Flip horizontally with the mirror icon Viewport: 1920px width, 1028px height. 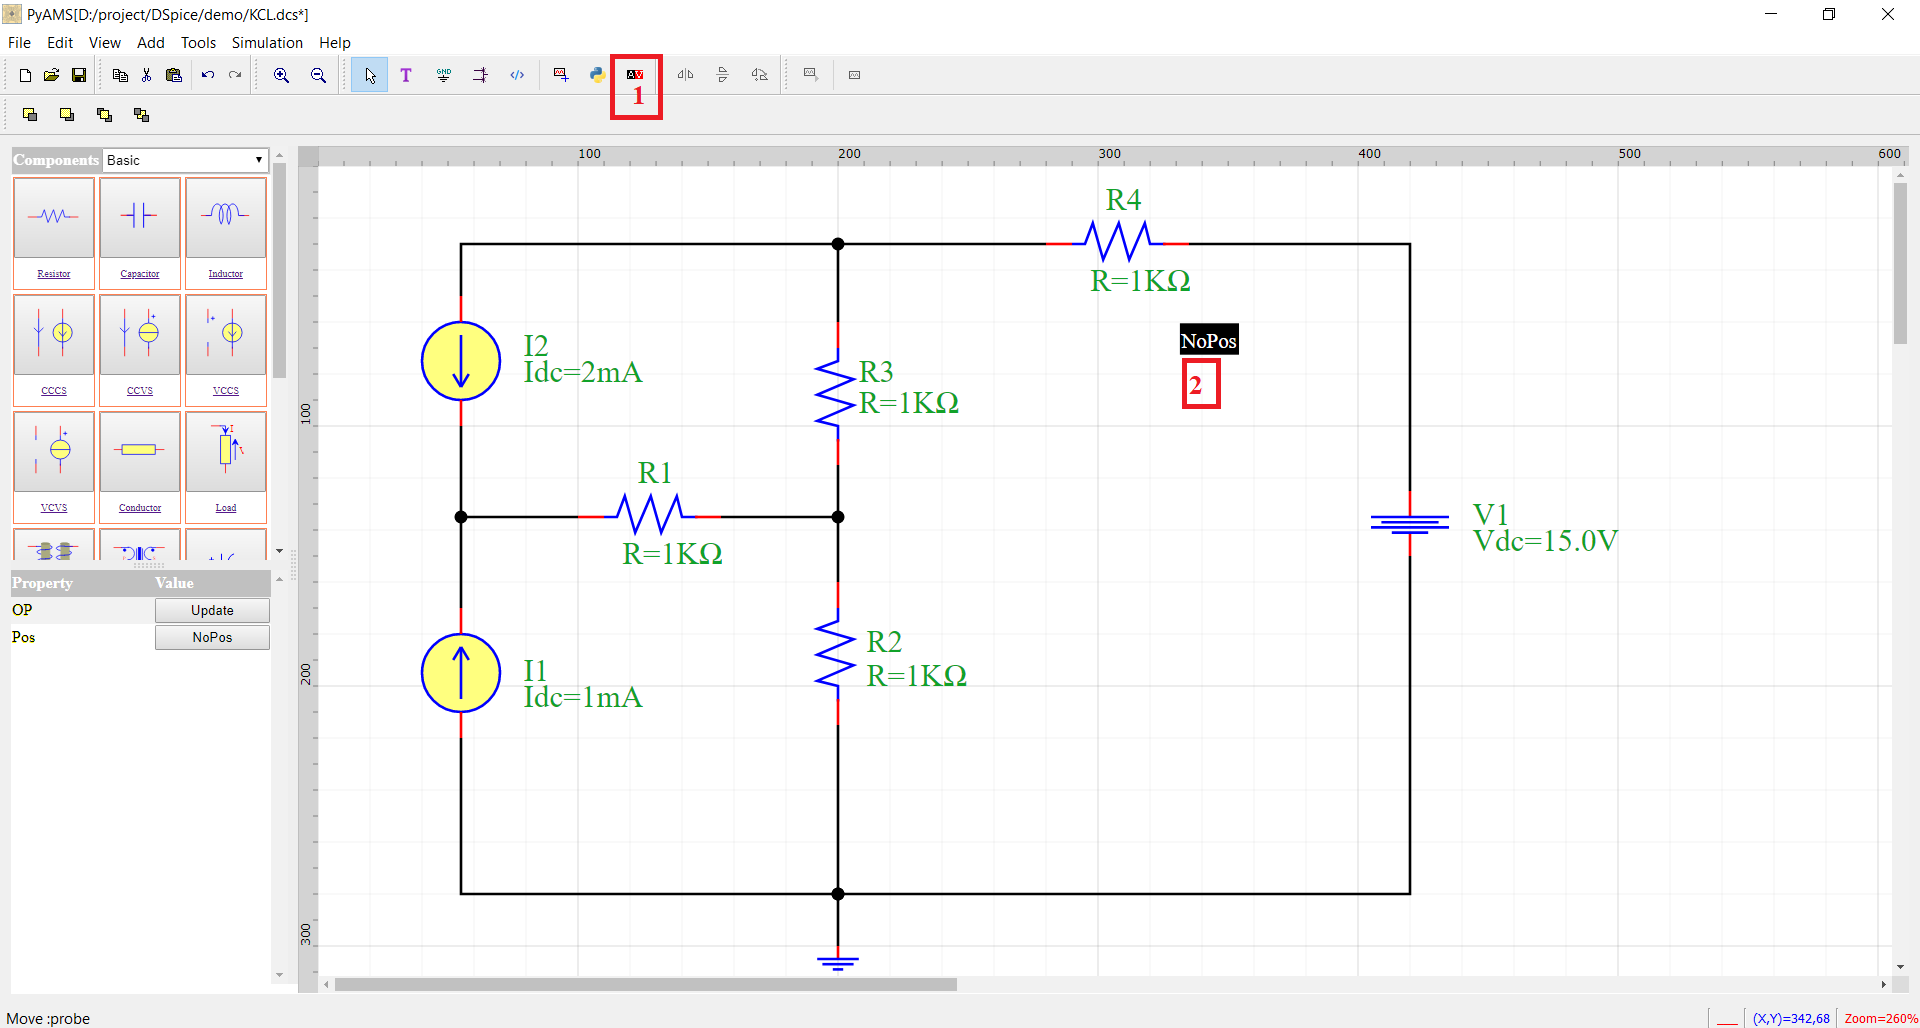[685, 75]
